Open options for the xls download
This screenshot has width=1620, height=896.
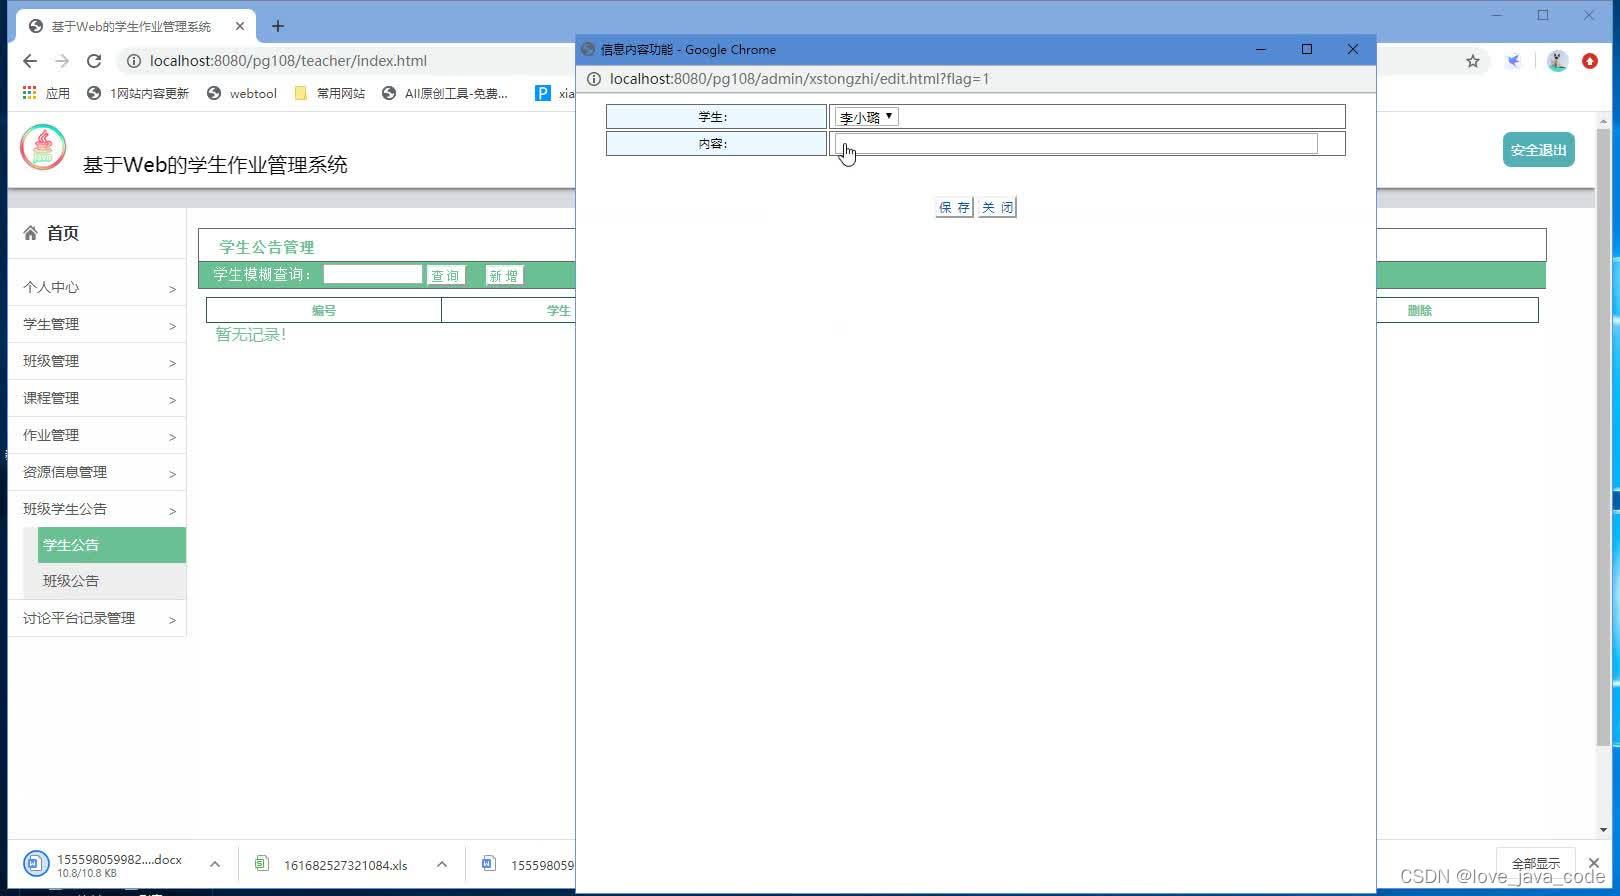point(442,864)
